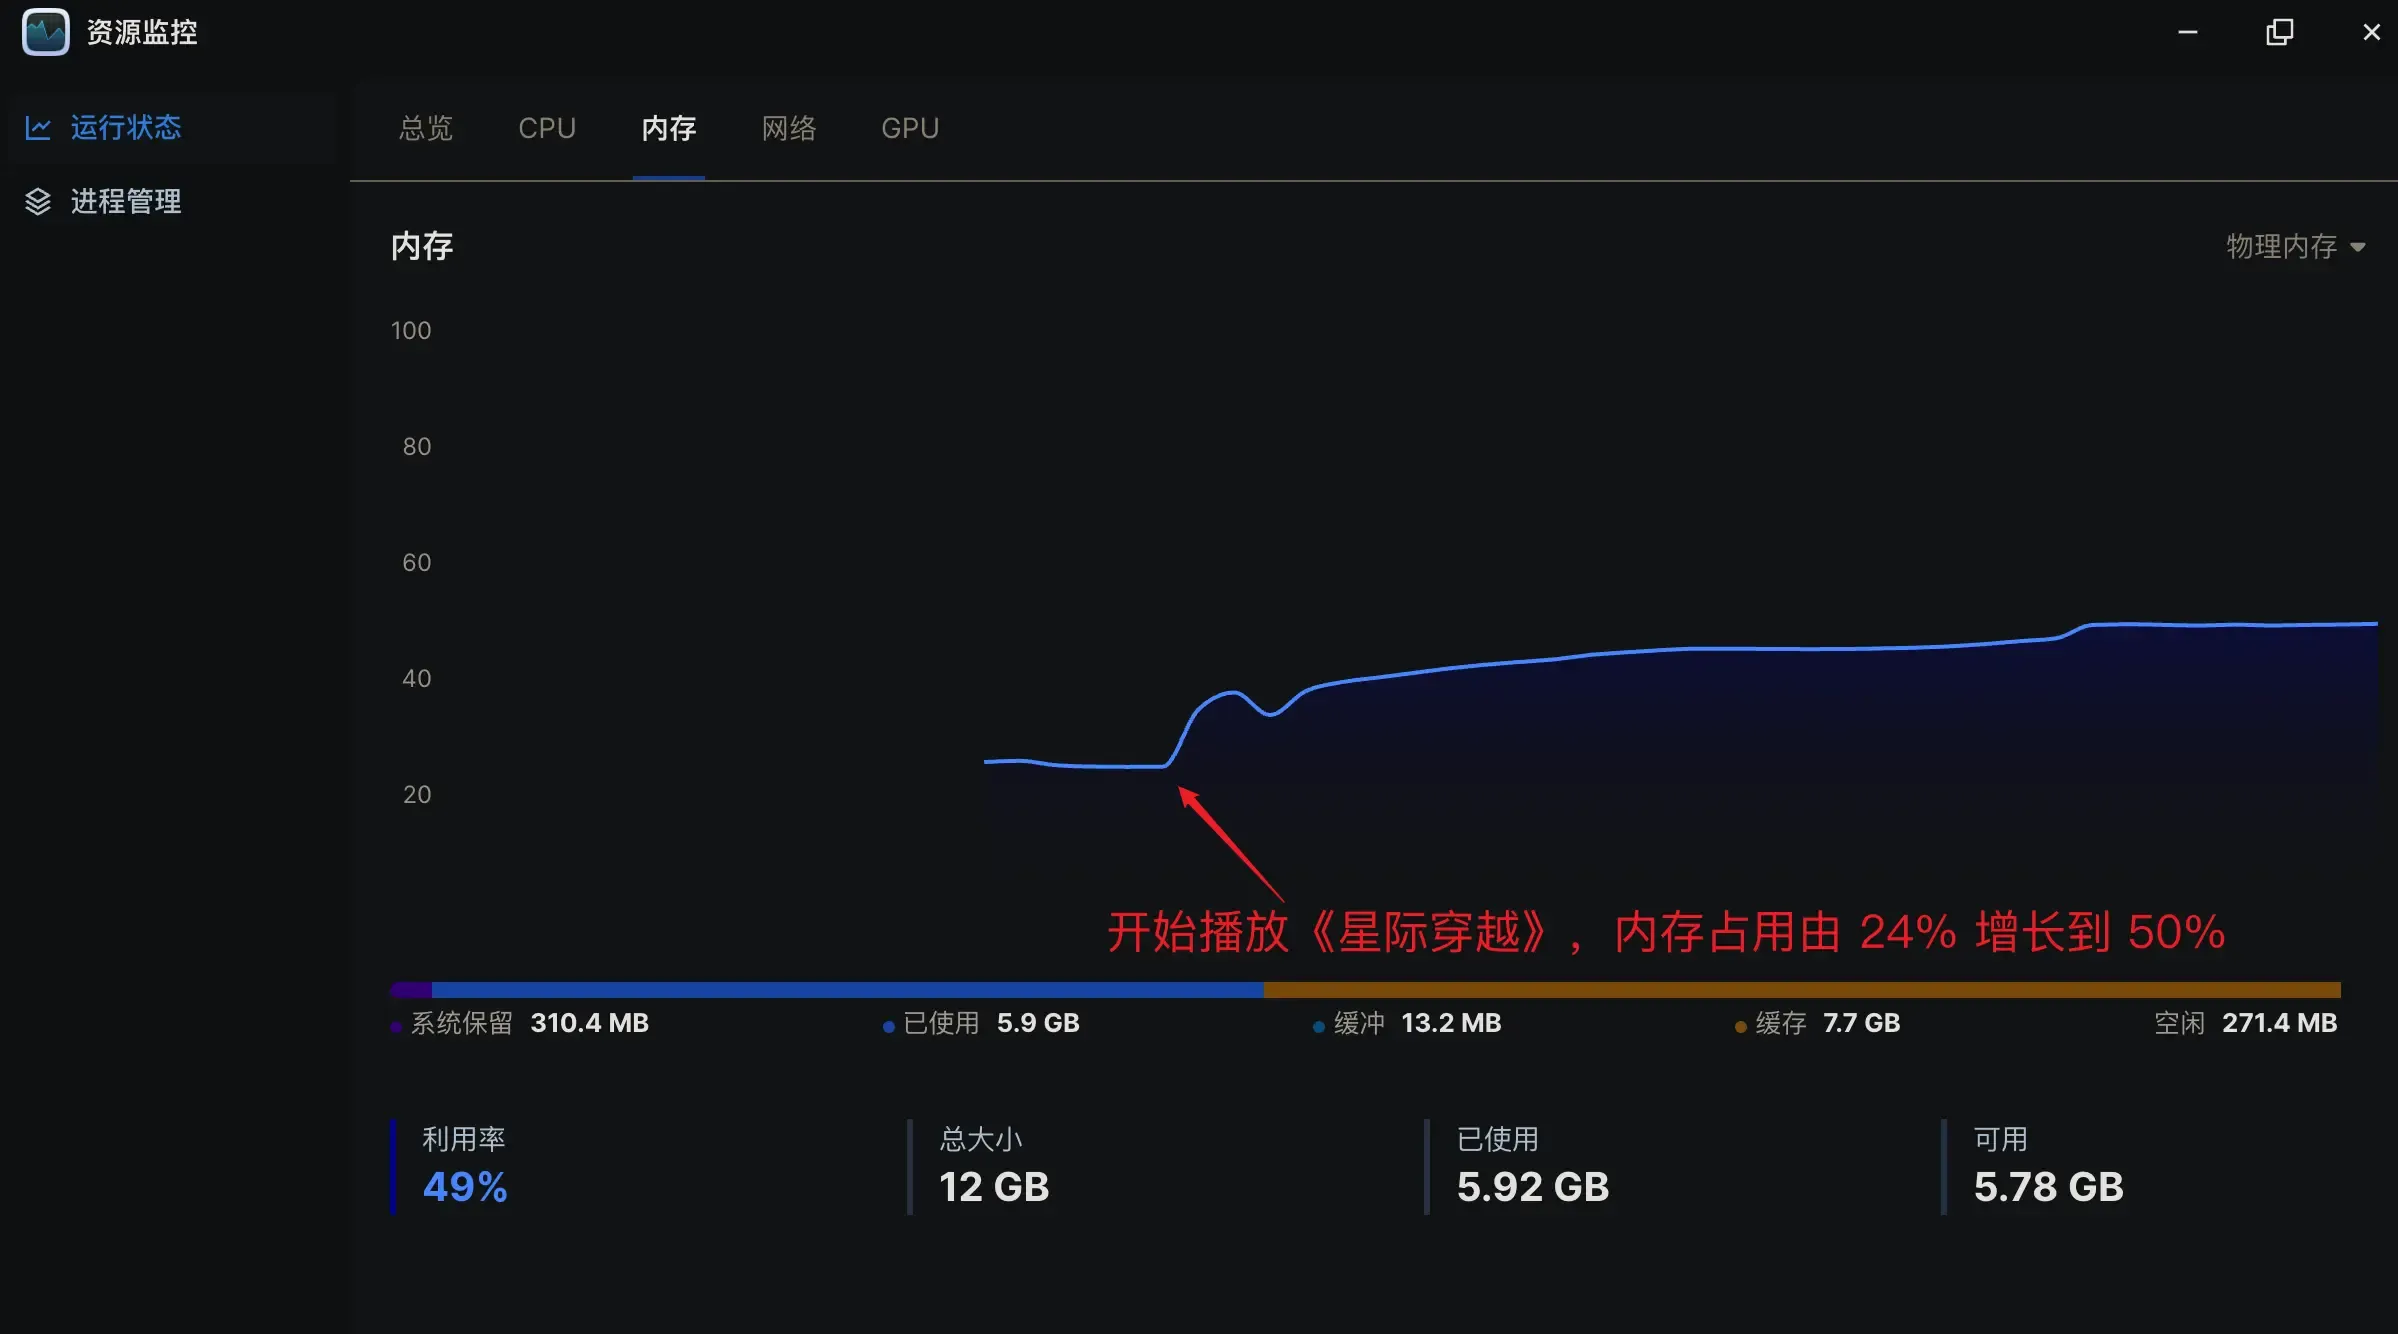
Task: Click the blue 已使用 segment of memory bar
Action: [848, 990]
